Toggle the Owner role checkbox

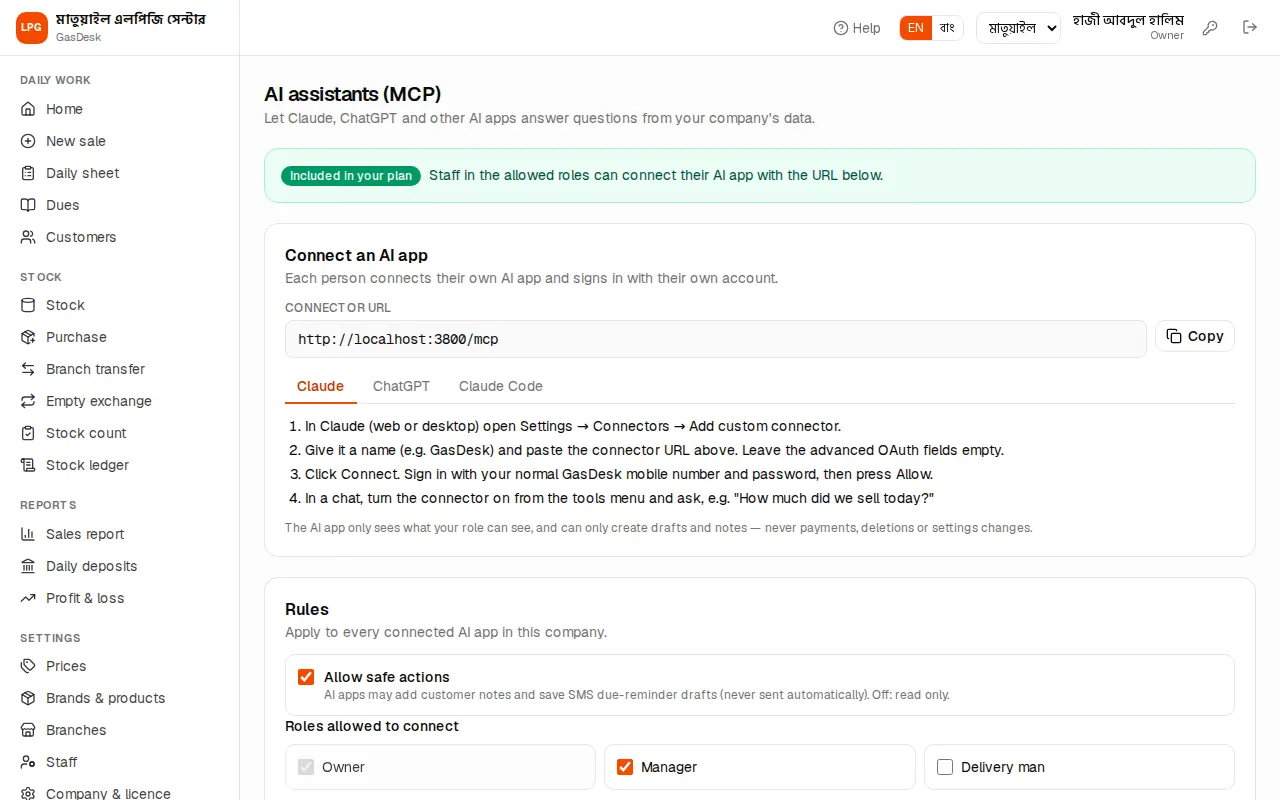306,767
